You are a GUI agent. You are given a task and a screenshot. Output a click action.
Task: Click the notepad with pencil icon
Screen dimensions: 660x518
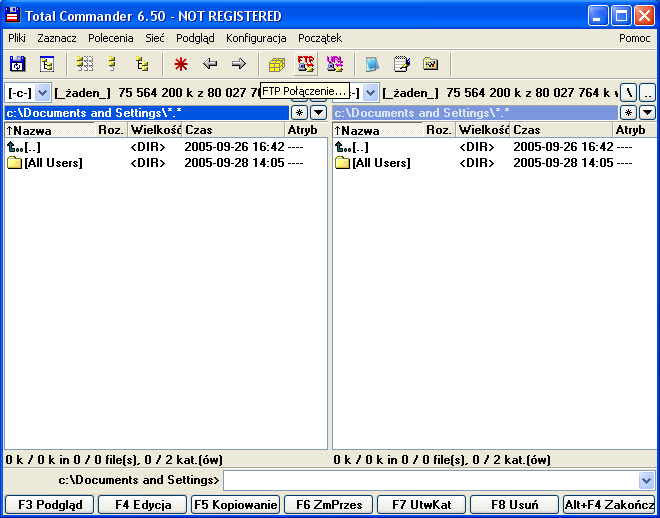click(402, 64)
